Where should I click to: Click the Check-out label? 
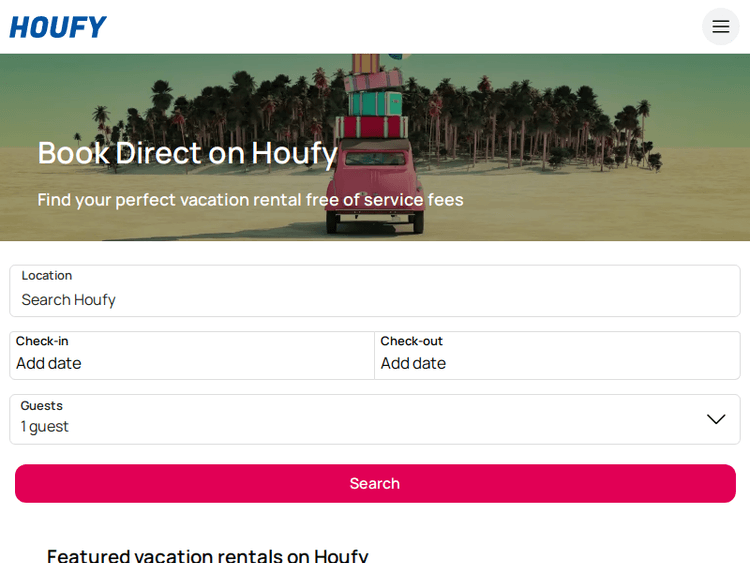point(411,341)
